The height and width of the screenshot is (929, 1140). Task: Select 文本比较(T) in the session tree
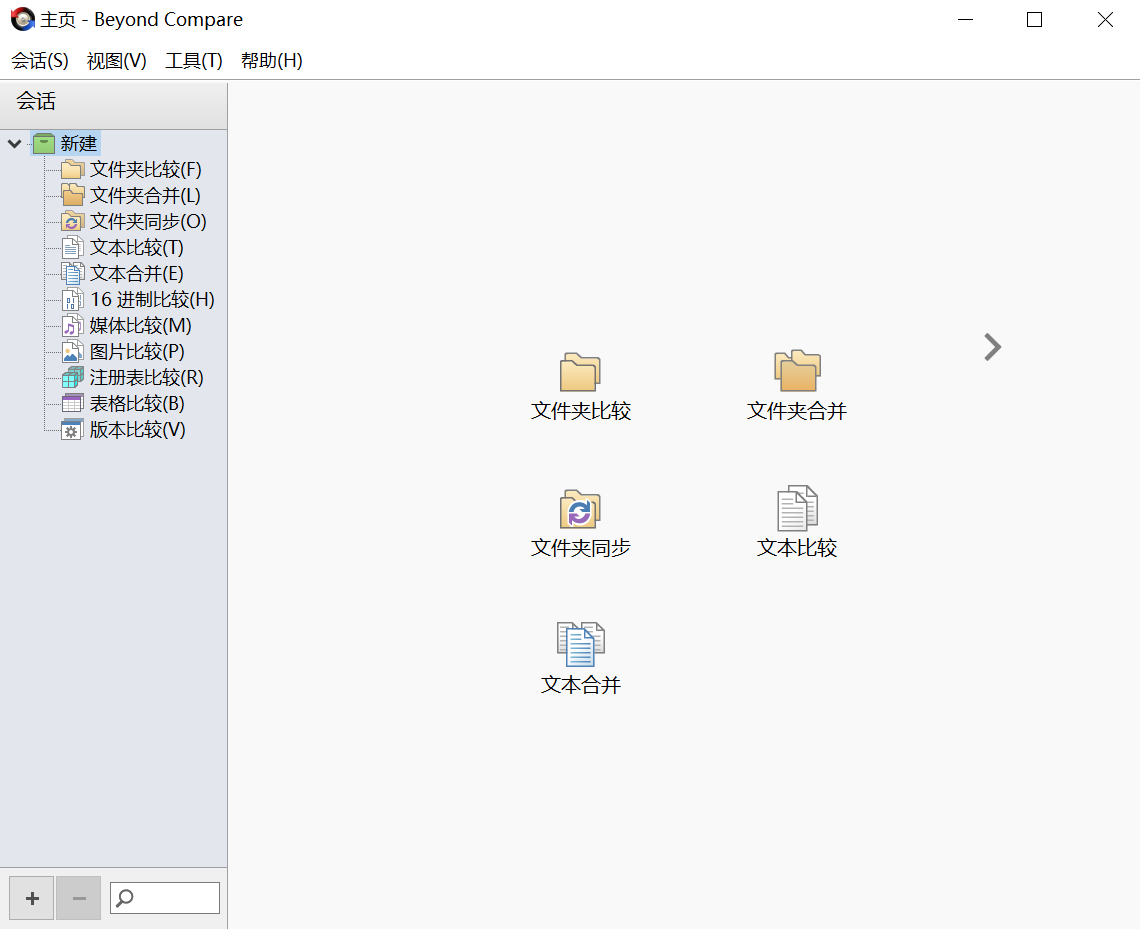(137, 247)
